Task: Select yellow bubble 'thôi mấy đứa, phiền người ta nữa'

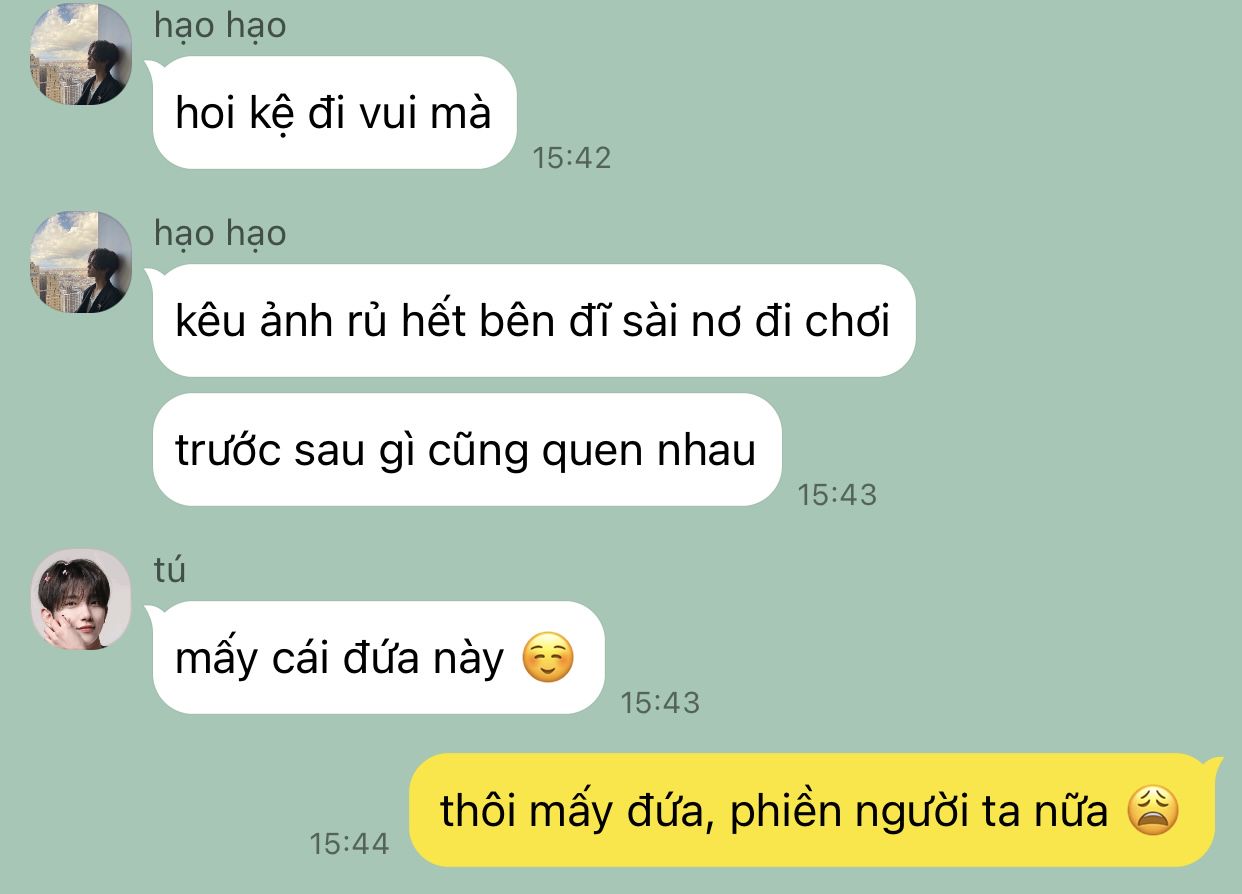Action: (x=812, y=810)
